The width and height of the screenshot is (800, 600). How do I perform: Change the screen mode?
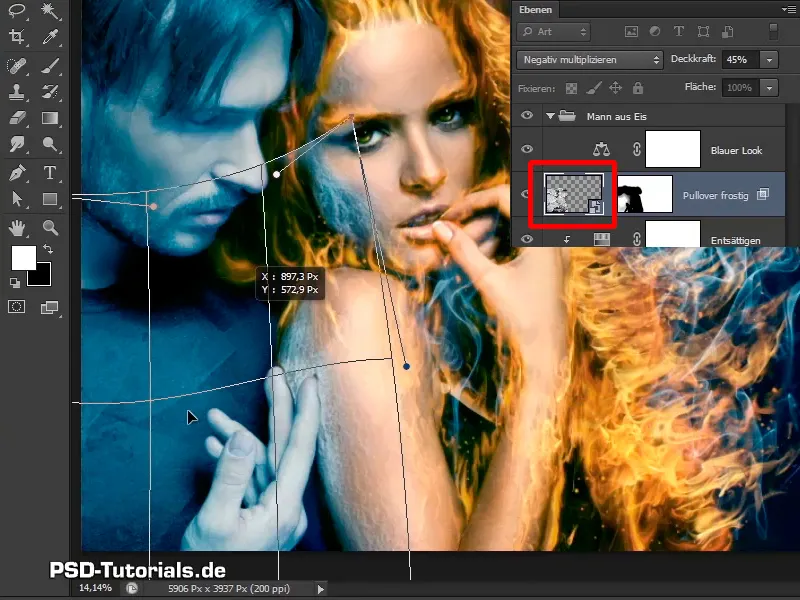pyautogui.click(x=49, y=307)
